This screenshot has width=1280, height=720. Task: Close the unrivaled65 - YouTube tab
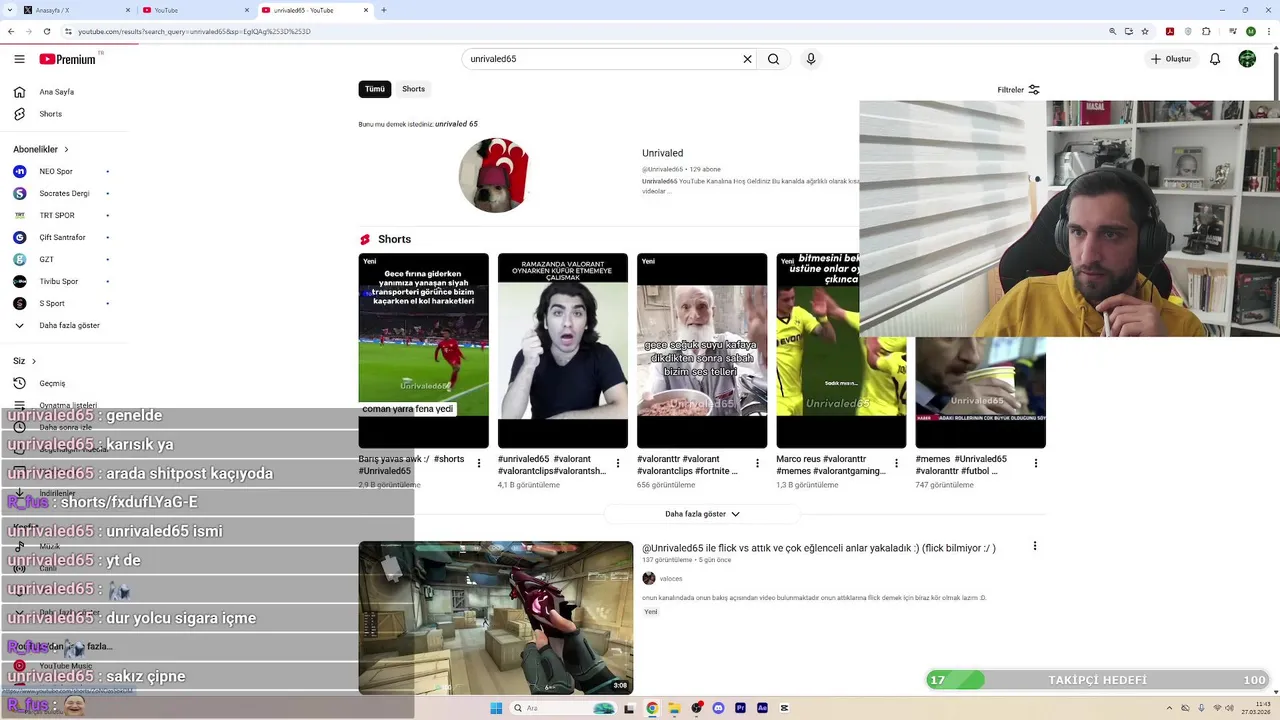(366, 10)
